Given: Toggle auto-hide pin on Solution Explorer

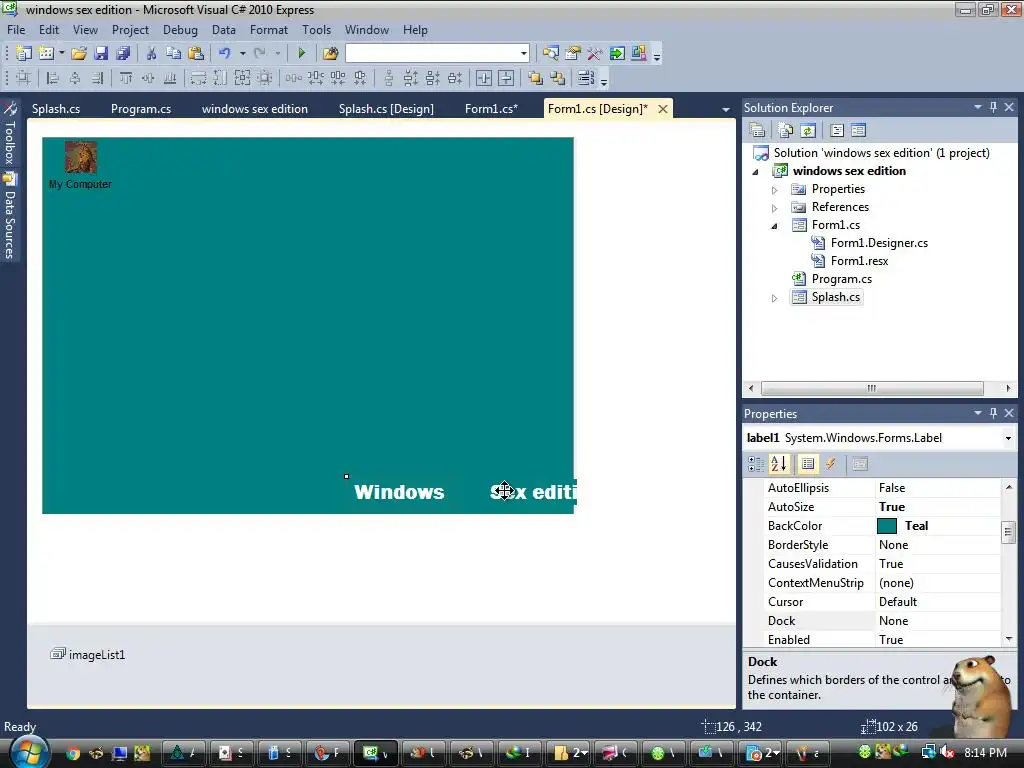Looking at the screenshot, I should pyautogui.click(x=993, y=107).
